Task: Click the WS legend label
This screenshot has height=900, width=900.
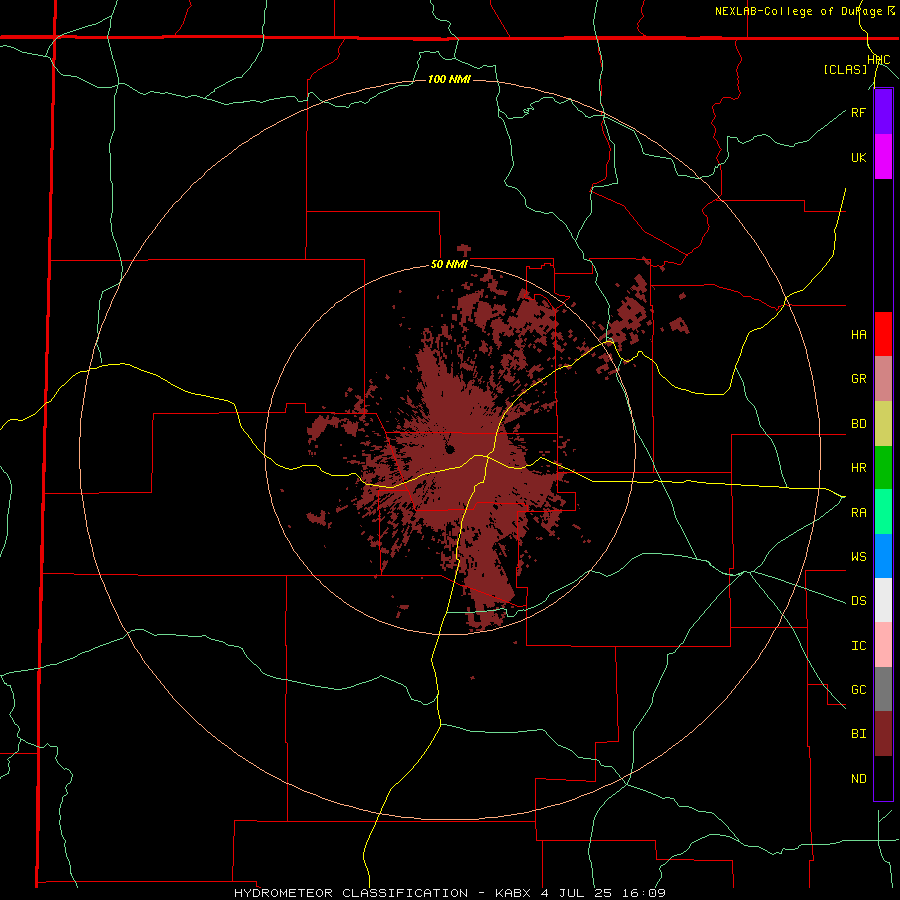Action: click(x=858, y=557)
